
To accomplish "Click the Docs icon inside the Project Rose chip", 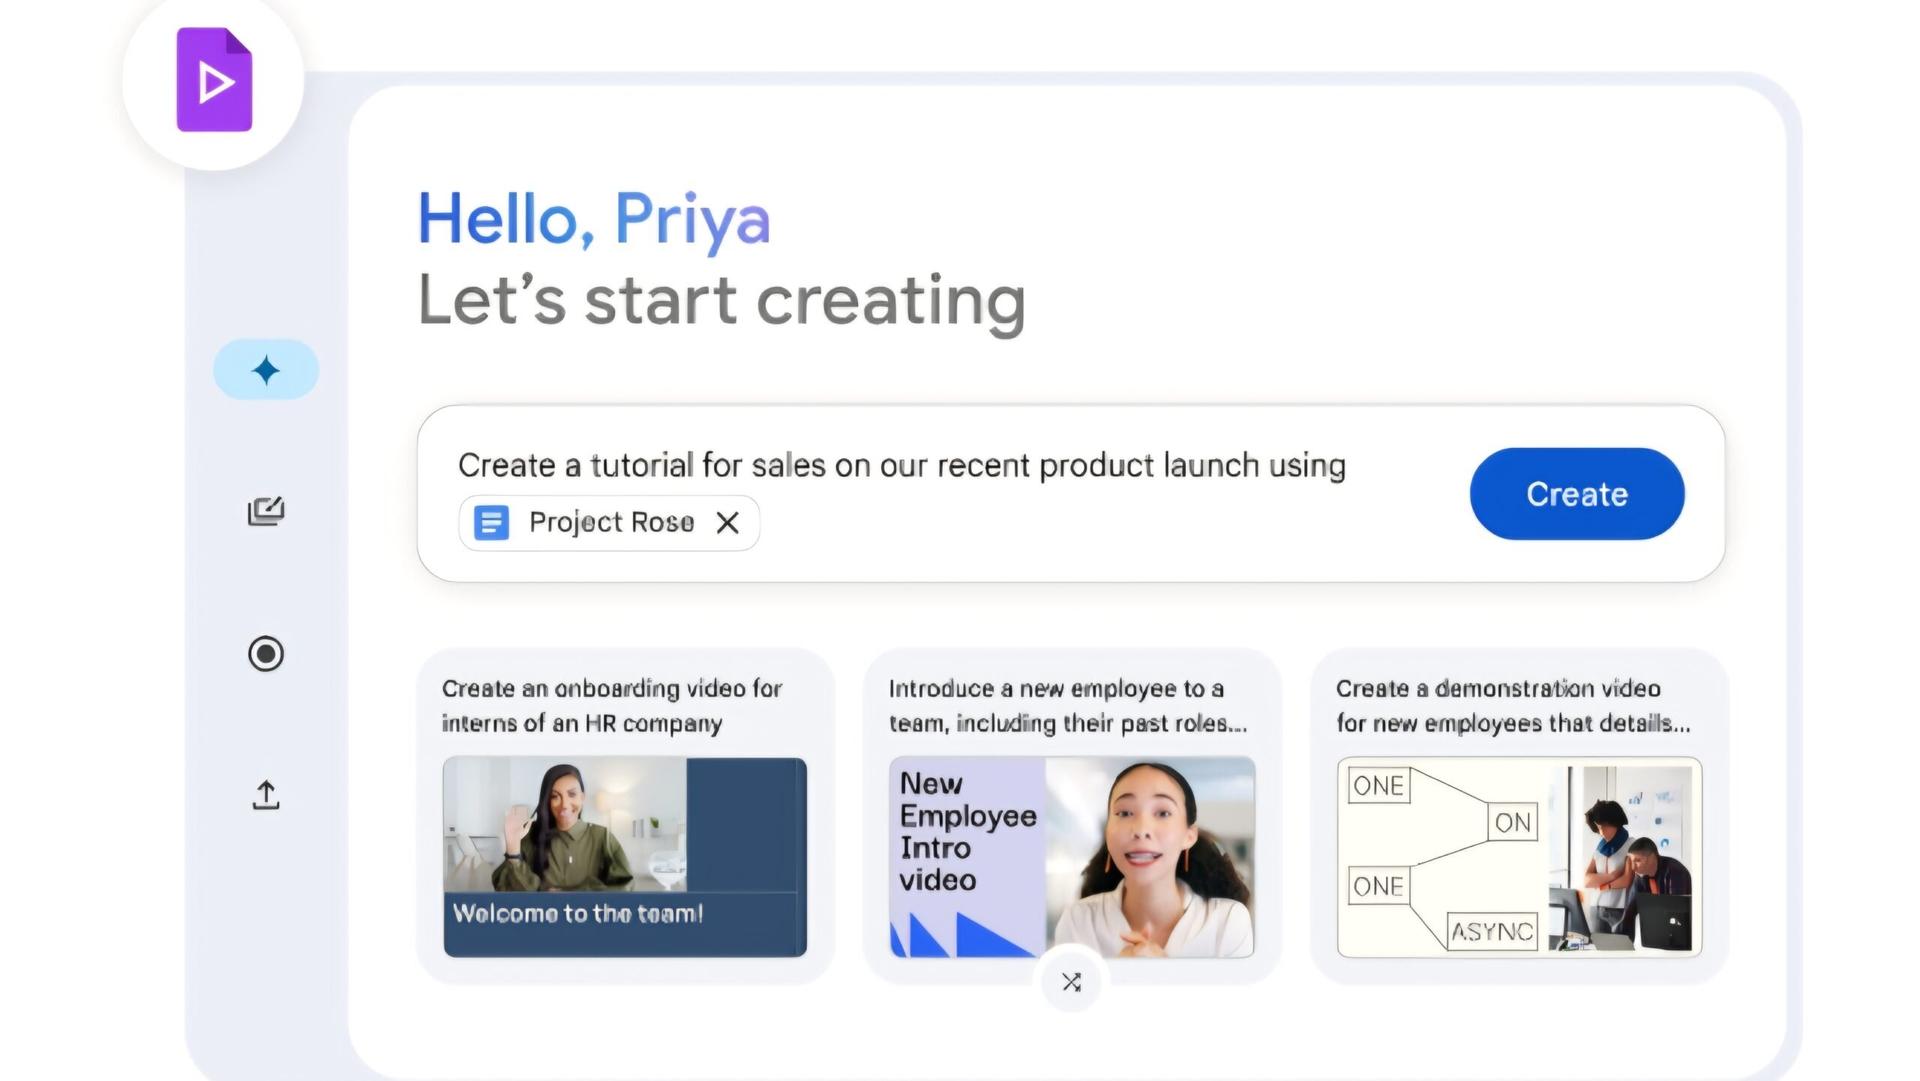I will coord(492,522).
